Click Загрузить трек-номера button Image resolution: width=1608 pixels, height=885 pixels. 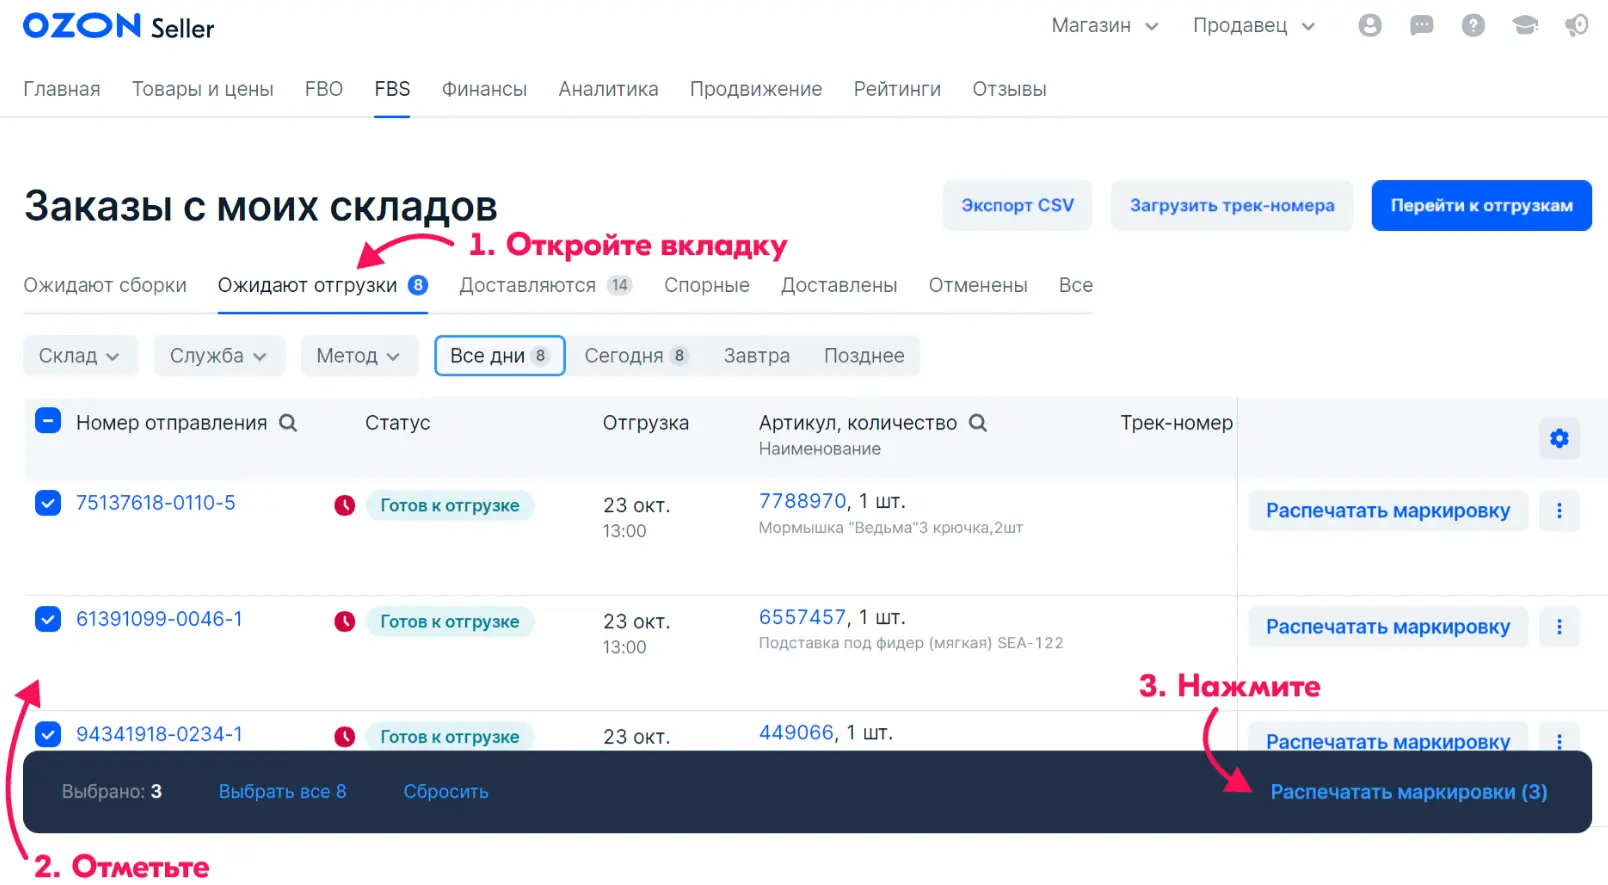tap(1232, 205)
